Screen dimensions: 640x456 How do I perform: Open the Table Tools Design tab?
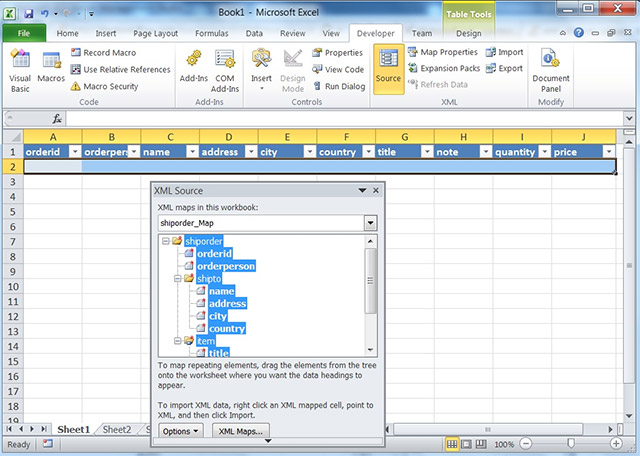tap(469, 33)
